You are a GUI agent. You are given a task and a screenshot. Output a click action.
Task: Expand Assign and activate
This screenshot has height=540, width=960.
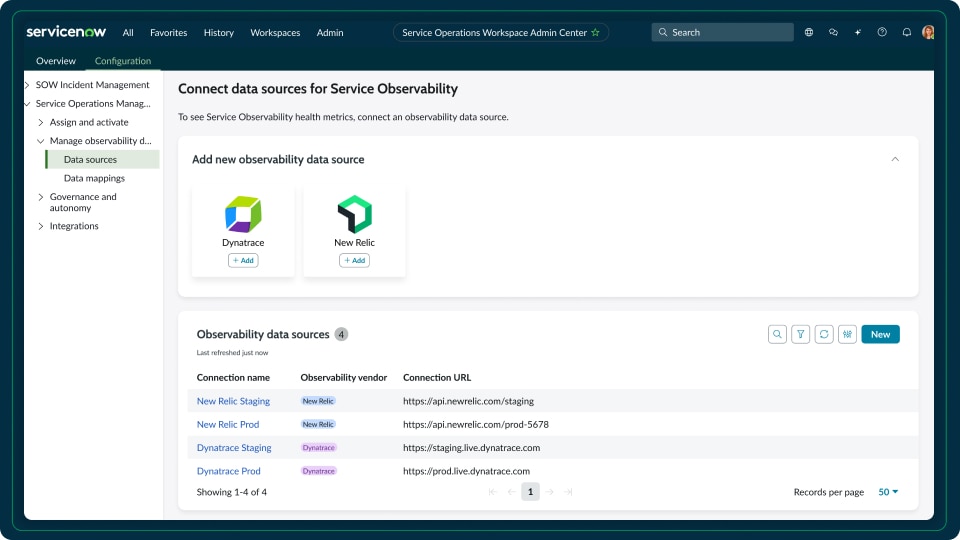(x=41, y=122)
